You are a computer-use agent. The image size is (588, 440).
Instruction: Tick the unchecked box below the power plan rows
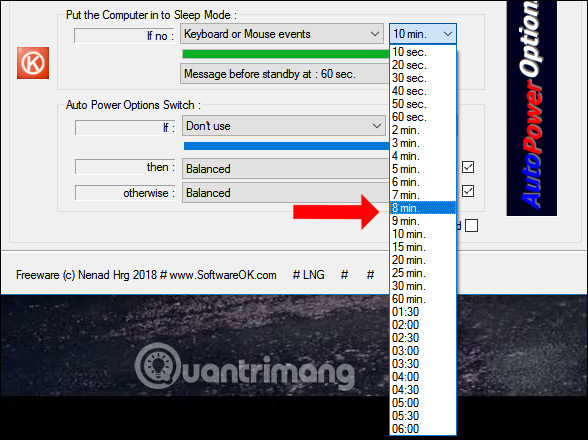point(471,226)
